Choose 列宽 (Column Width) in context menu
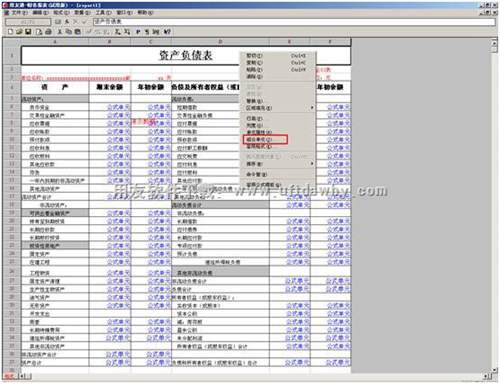 pos(277,125)
